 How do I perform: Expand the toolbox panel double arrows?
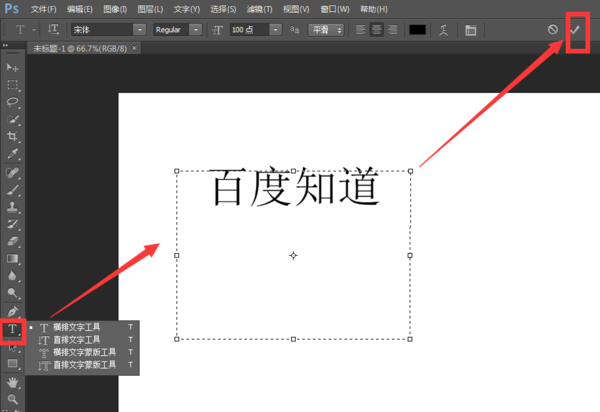5,46
